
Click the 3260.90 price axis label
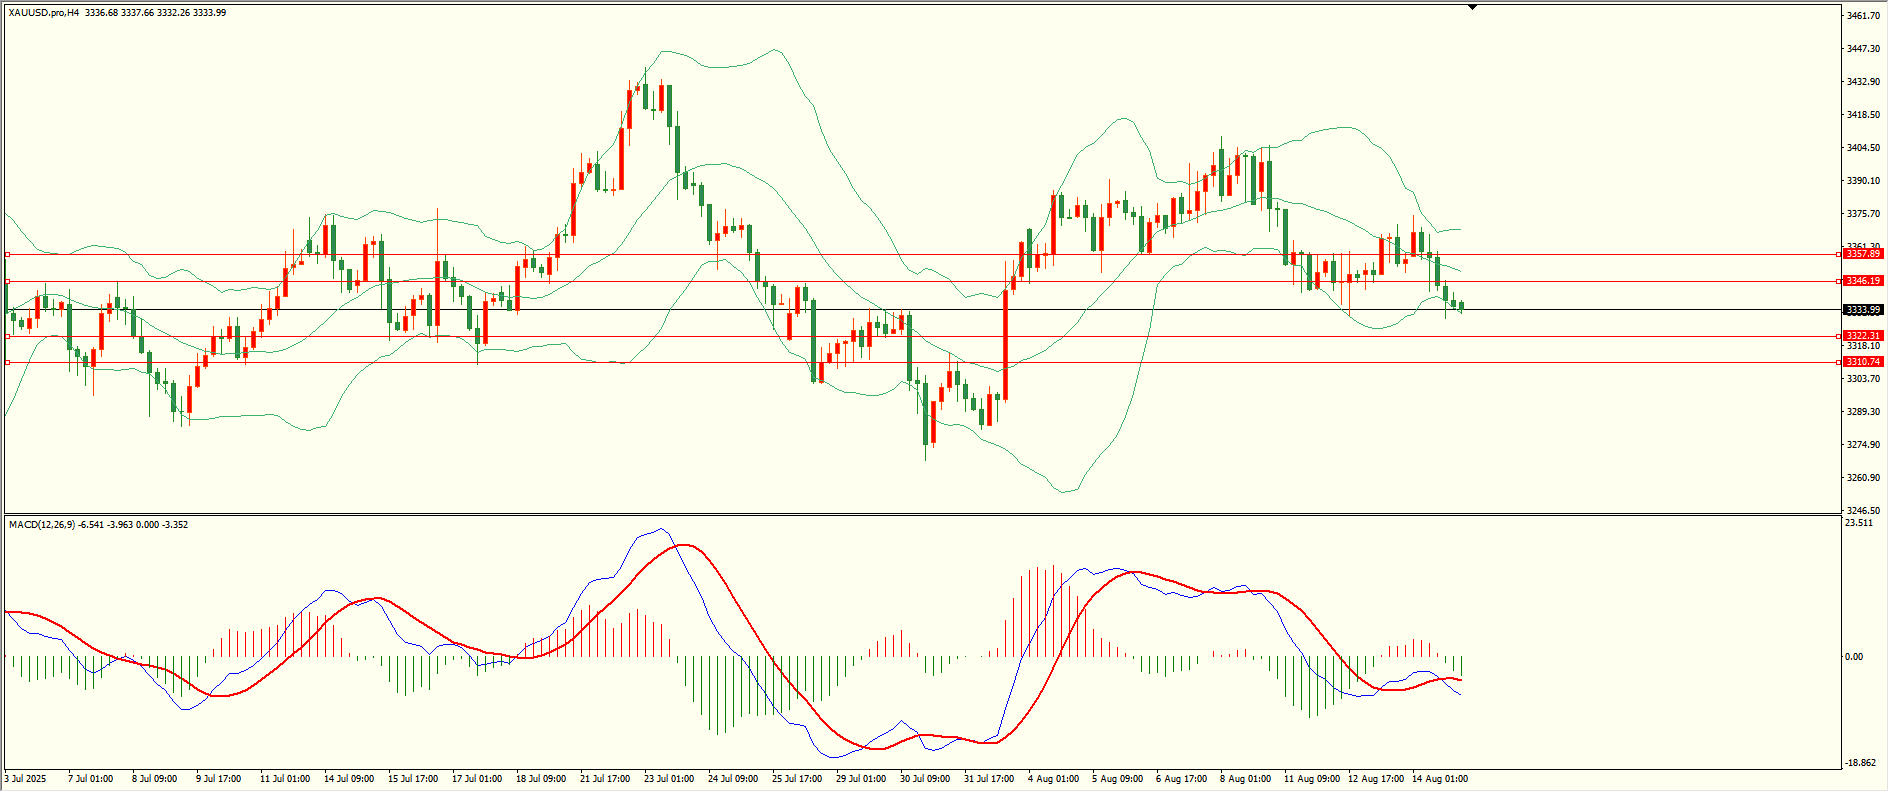(1863, 478)
